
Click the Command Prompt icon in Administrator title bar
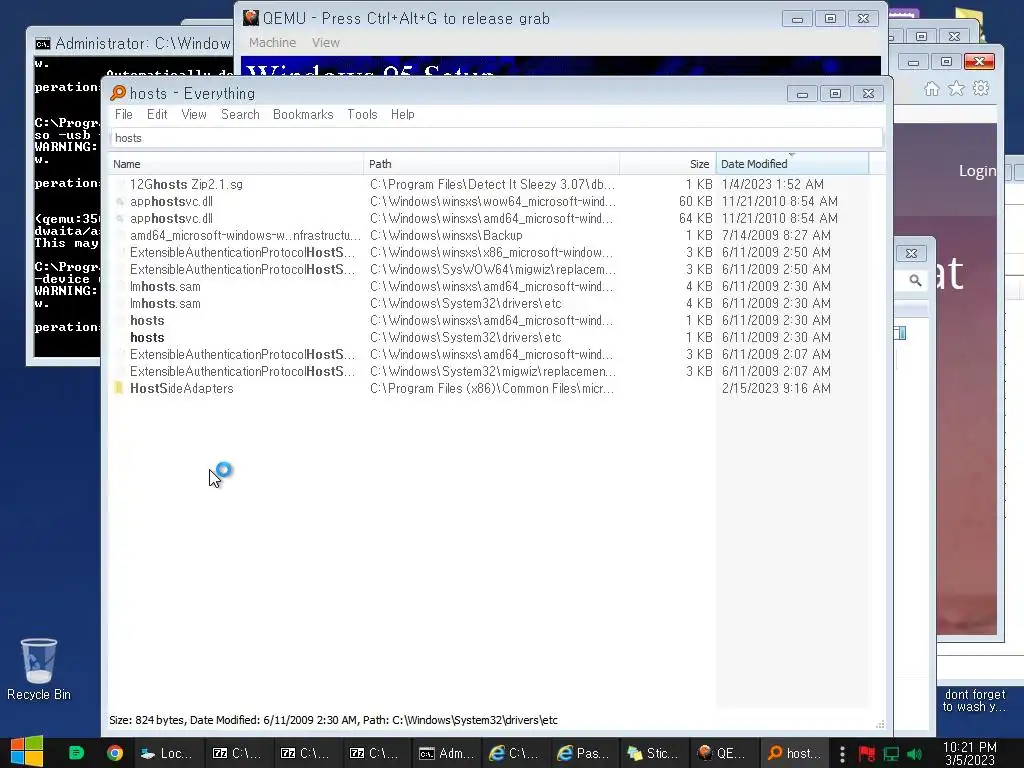click(43, 44)
